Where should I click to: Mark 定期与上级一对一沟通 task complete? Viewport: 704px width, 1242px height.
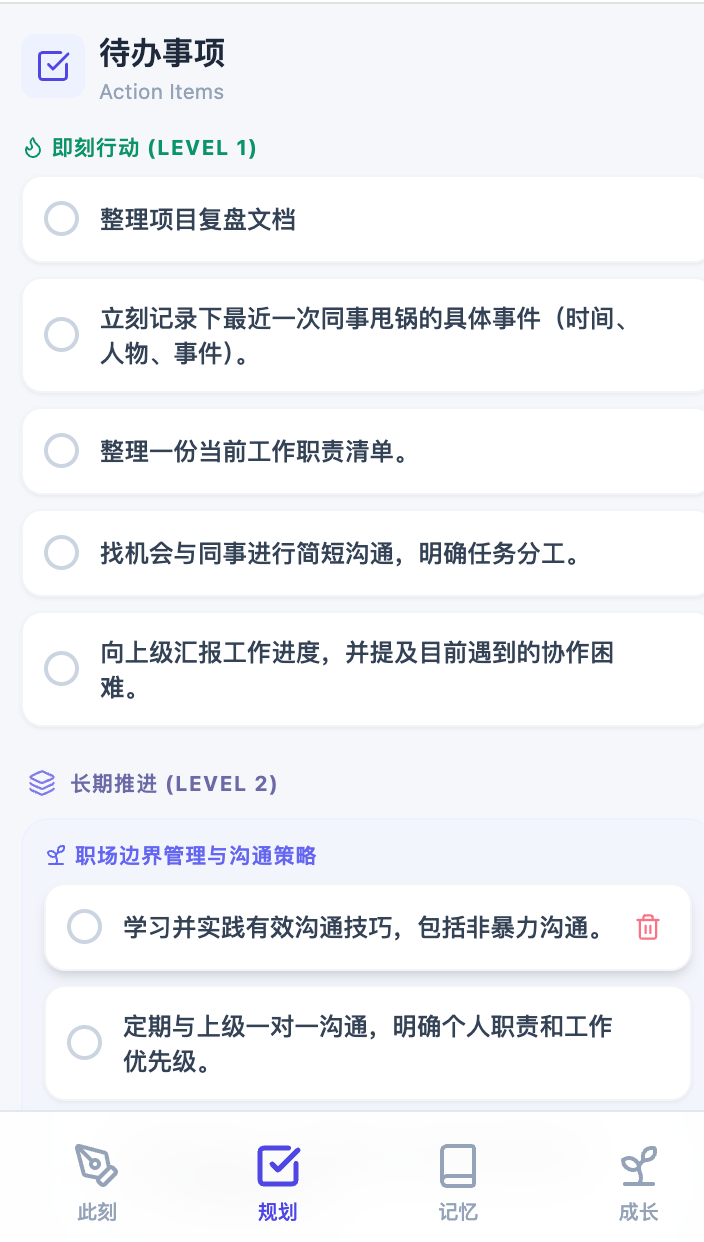click(x=84, y=1043)
